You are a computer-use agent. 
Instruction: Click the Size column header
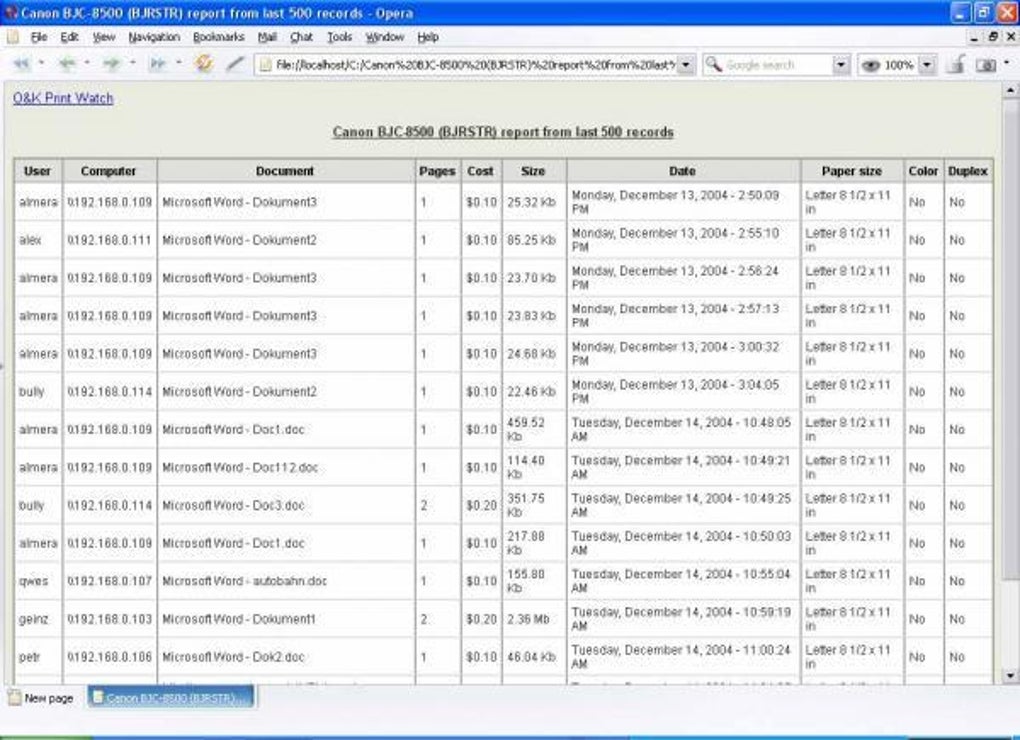533,171
